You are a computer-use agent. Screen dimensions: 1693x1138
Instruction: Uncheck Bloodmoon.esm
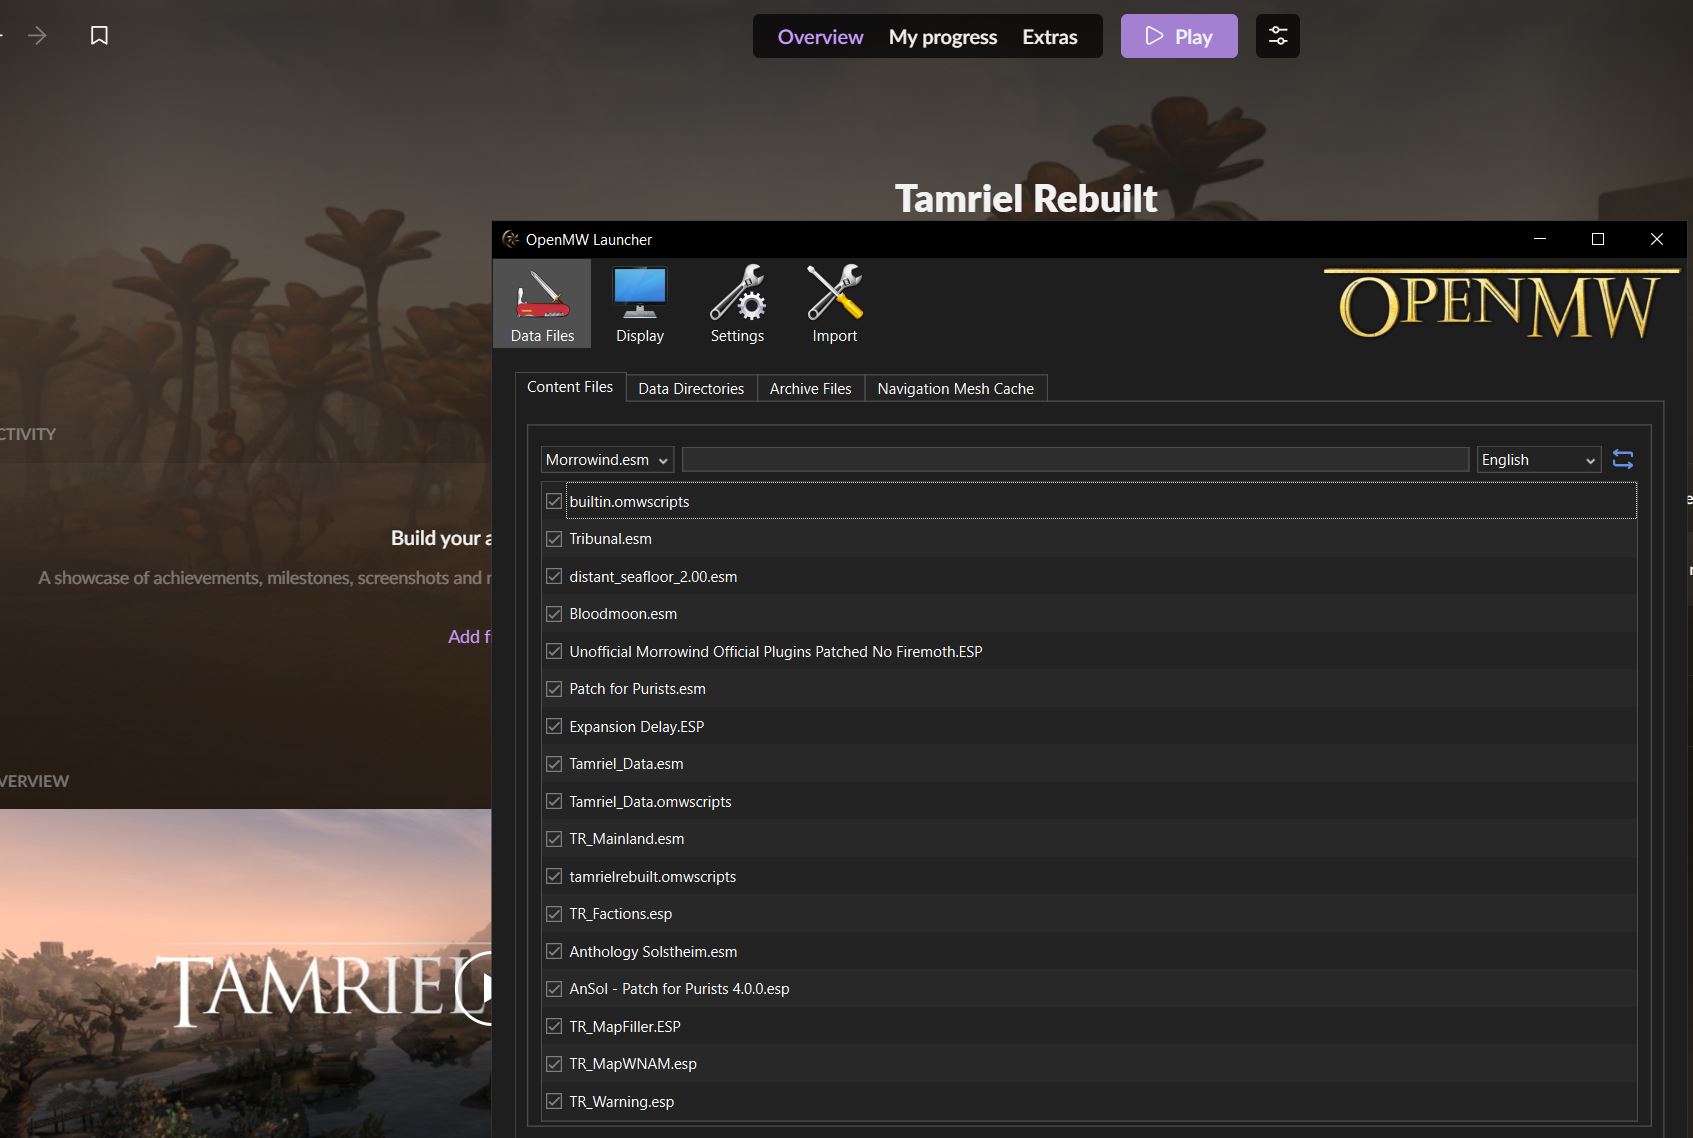click(554, 614)
